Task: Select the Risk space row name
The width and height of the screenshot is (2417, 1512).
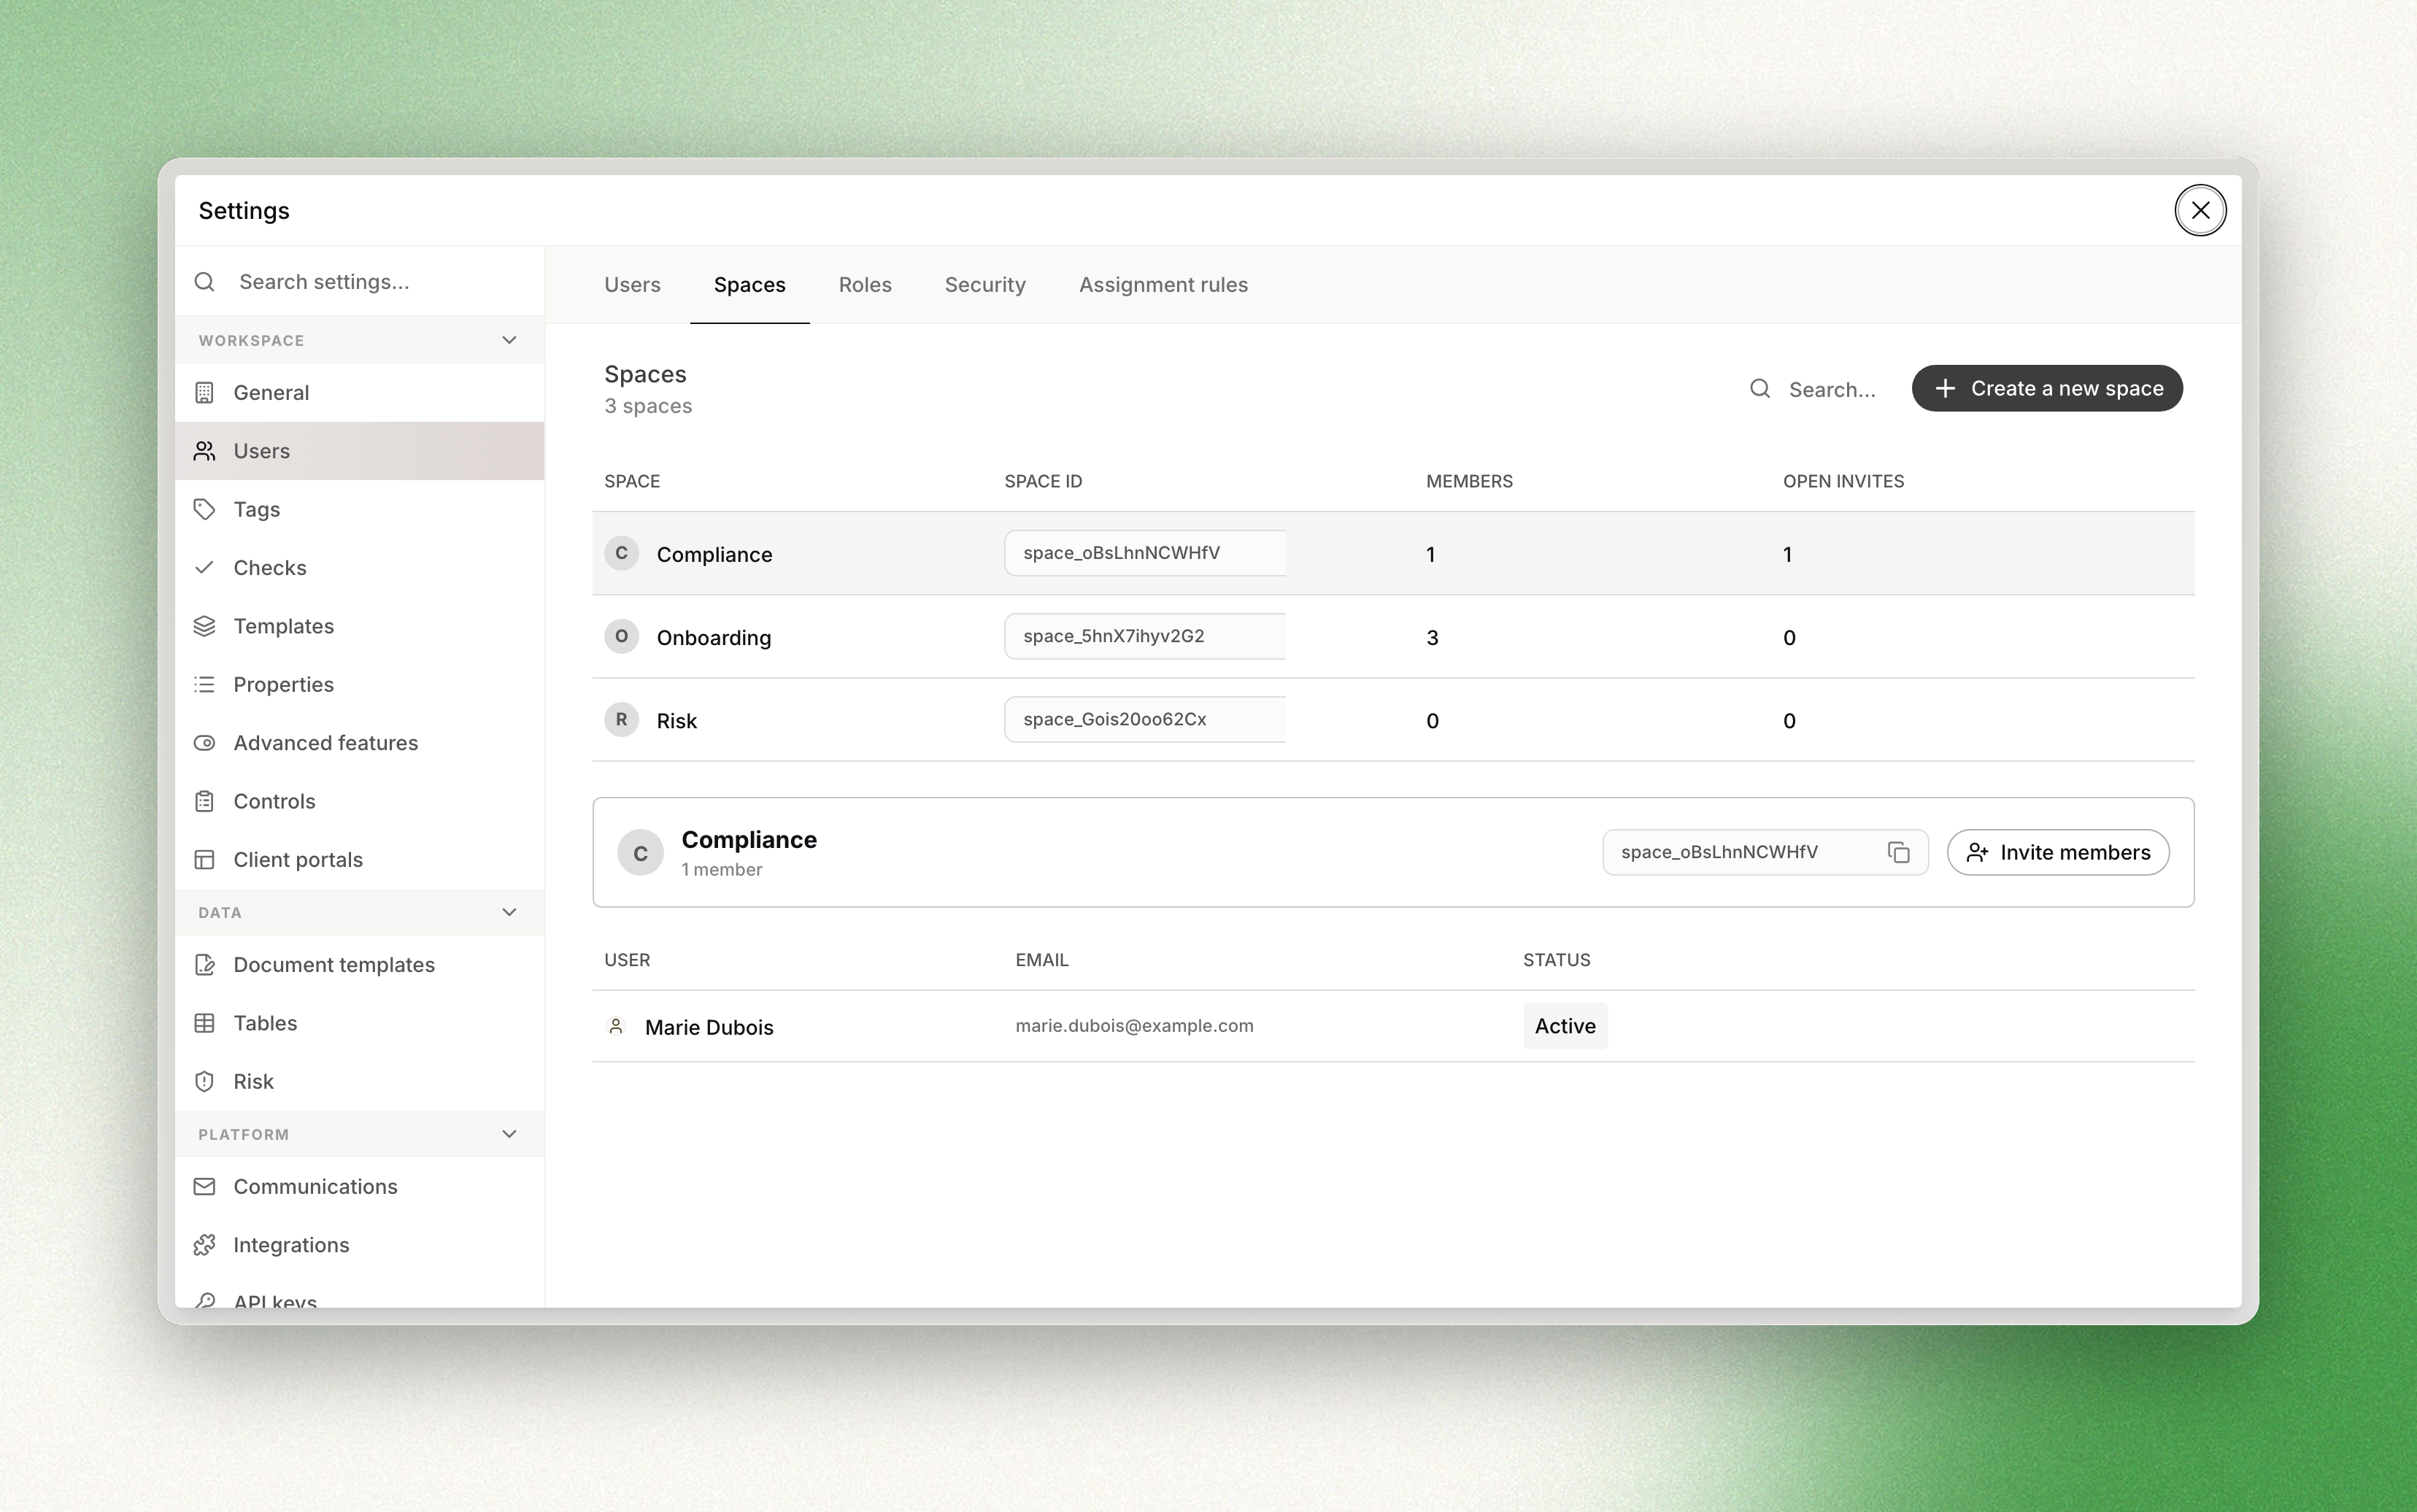Action: [x=677, y=721]
